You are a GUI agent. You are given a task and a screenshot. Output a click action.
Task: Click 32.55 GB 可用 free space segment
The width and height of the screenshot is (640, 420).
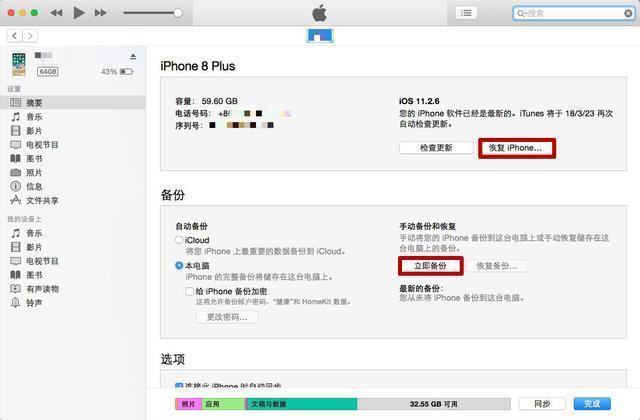pyautogui.click(x=434, y=404)
